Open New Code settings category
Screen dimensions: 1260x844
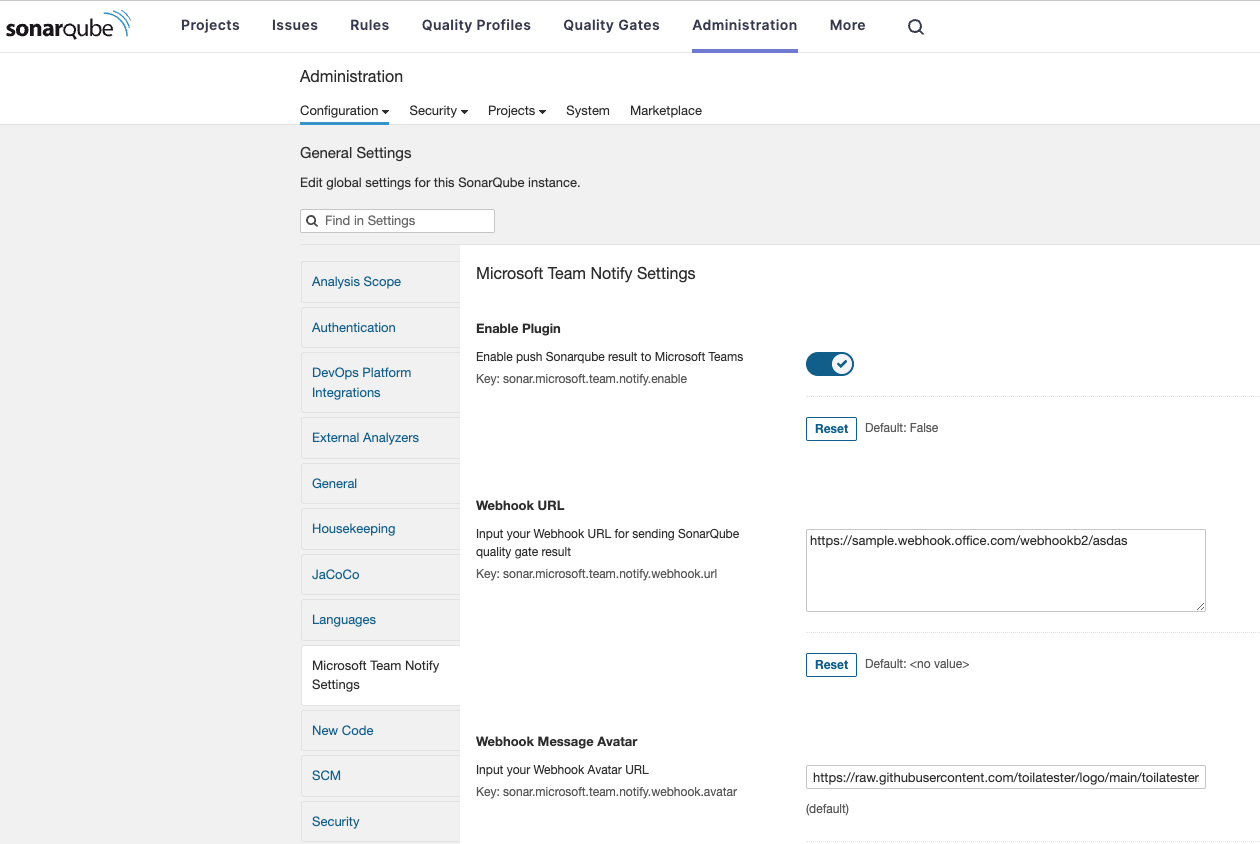pyautogui.click(x=380, y=731)
